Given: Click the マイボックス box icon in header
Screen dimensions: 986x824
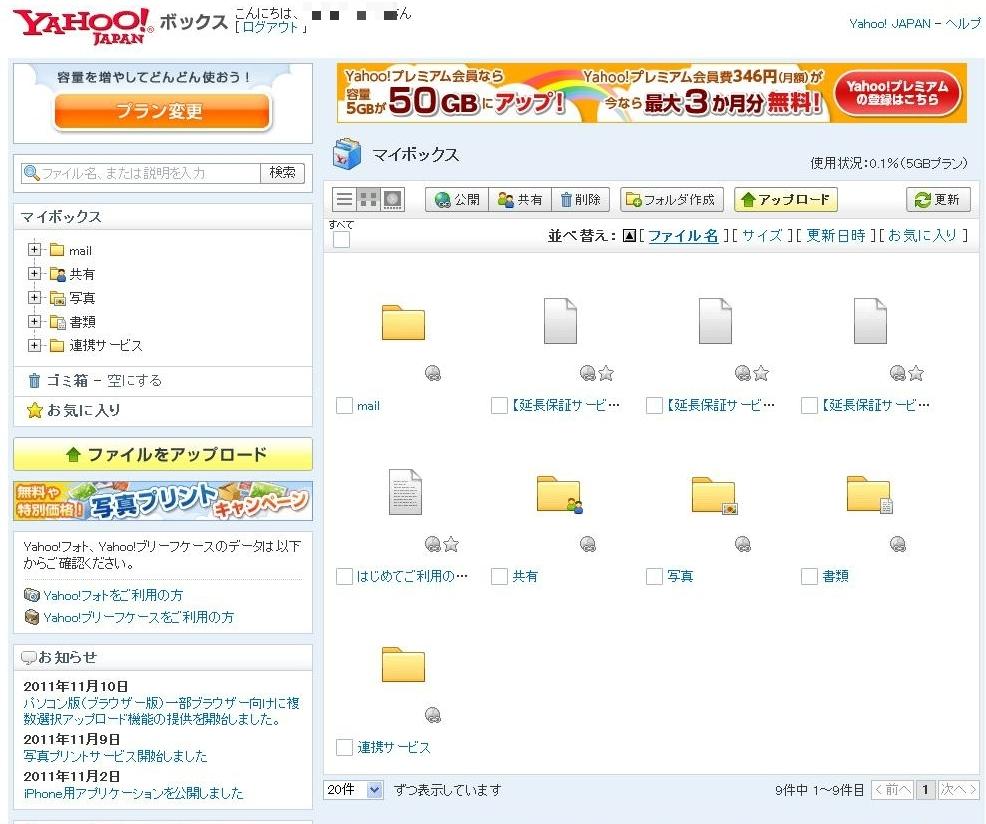Looking at the screenshot, I should pyautogui.click(x=347, y=154).
